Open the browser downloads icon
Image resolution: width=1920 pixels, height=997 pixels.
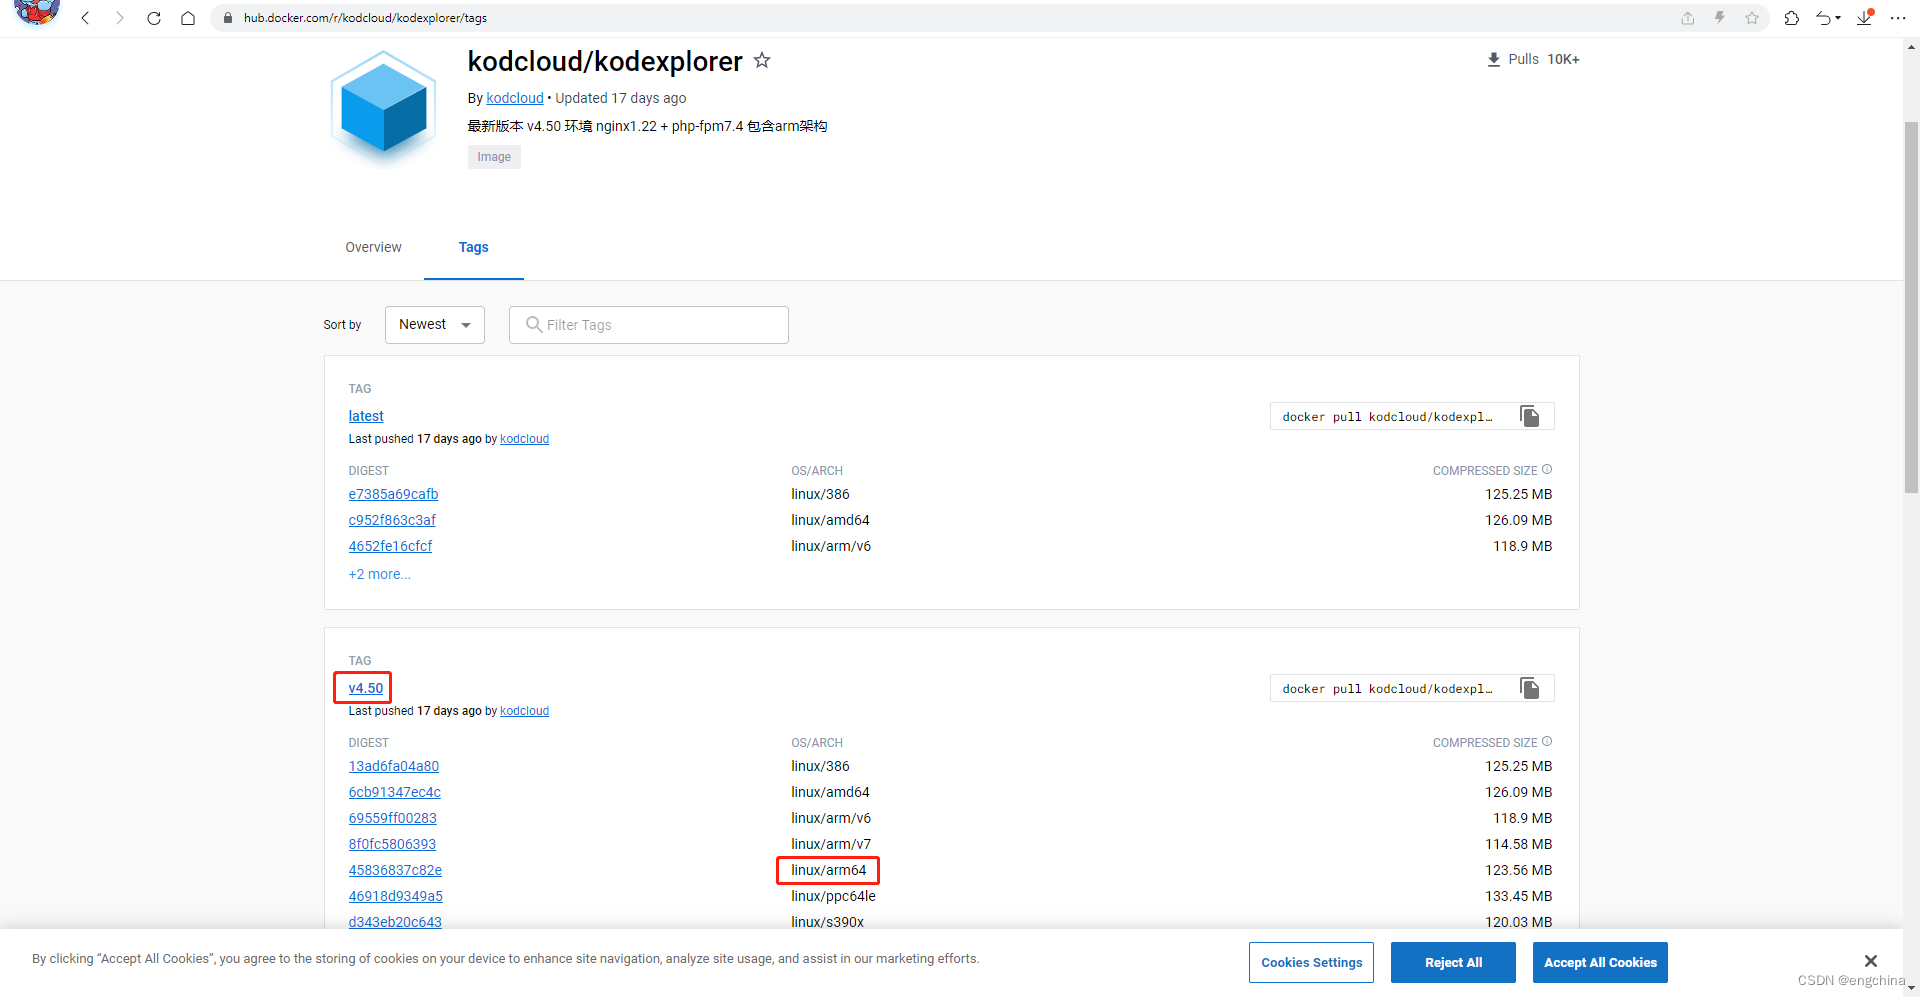1865,17
